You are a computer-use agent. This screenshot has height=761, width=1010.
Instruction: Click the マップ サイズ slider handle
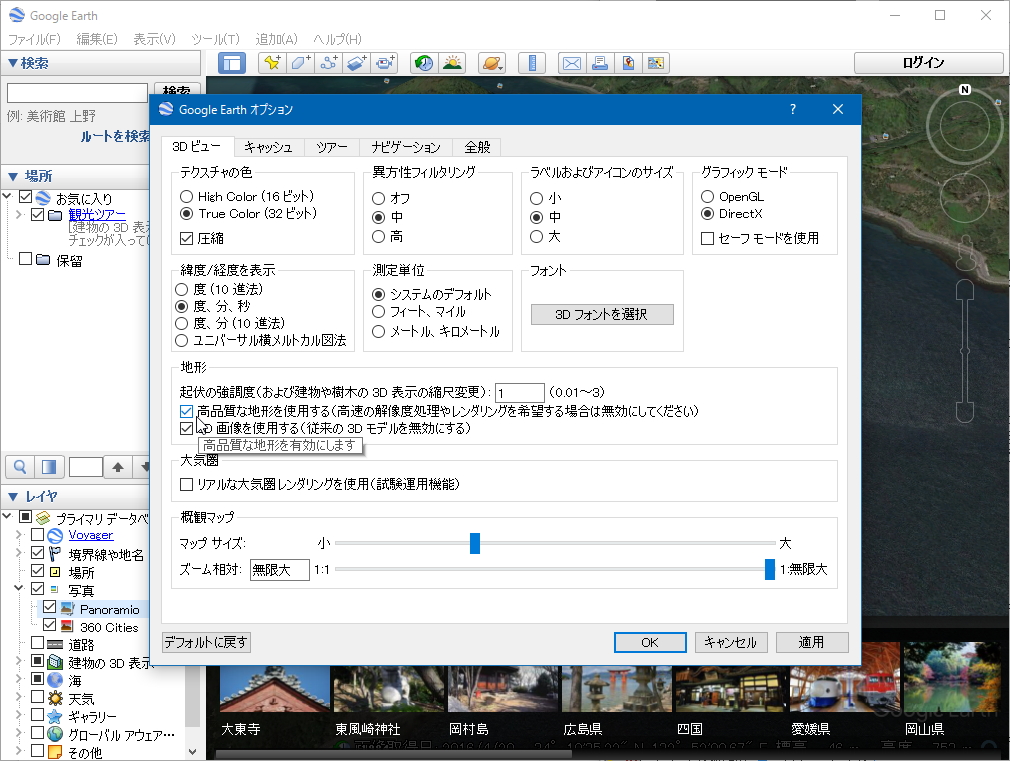click(x=475, y=543)
